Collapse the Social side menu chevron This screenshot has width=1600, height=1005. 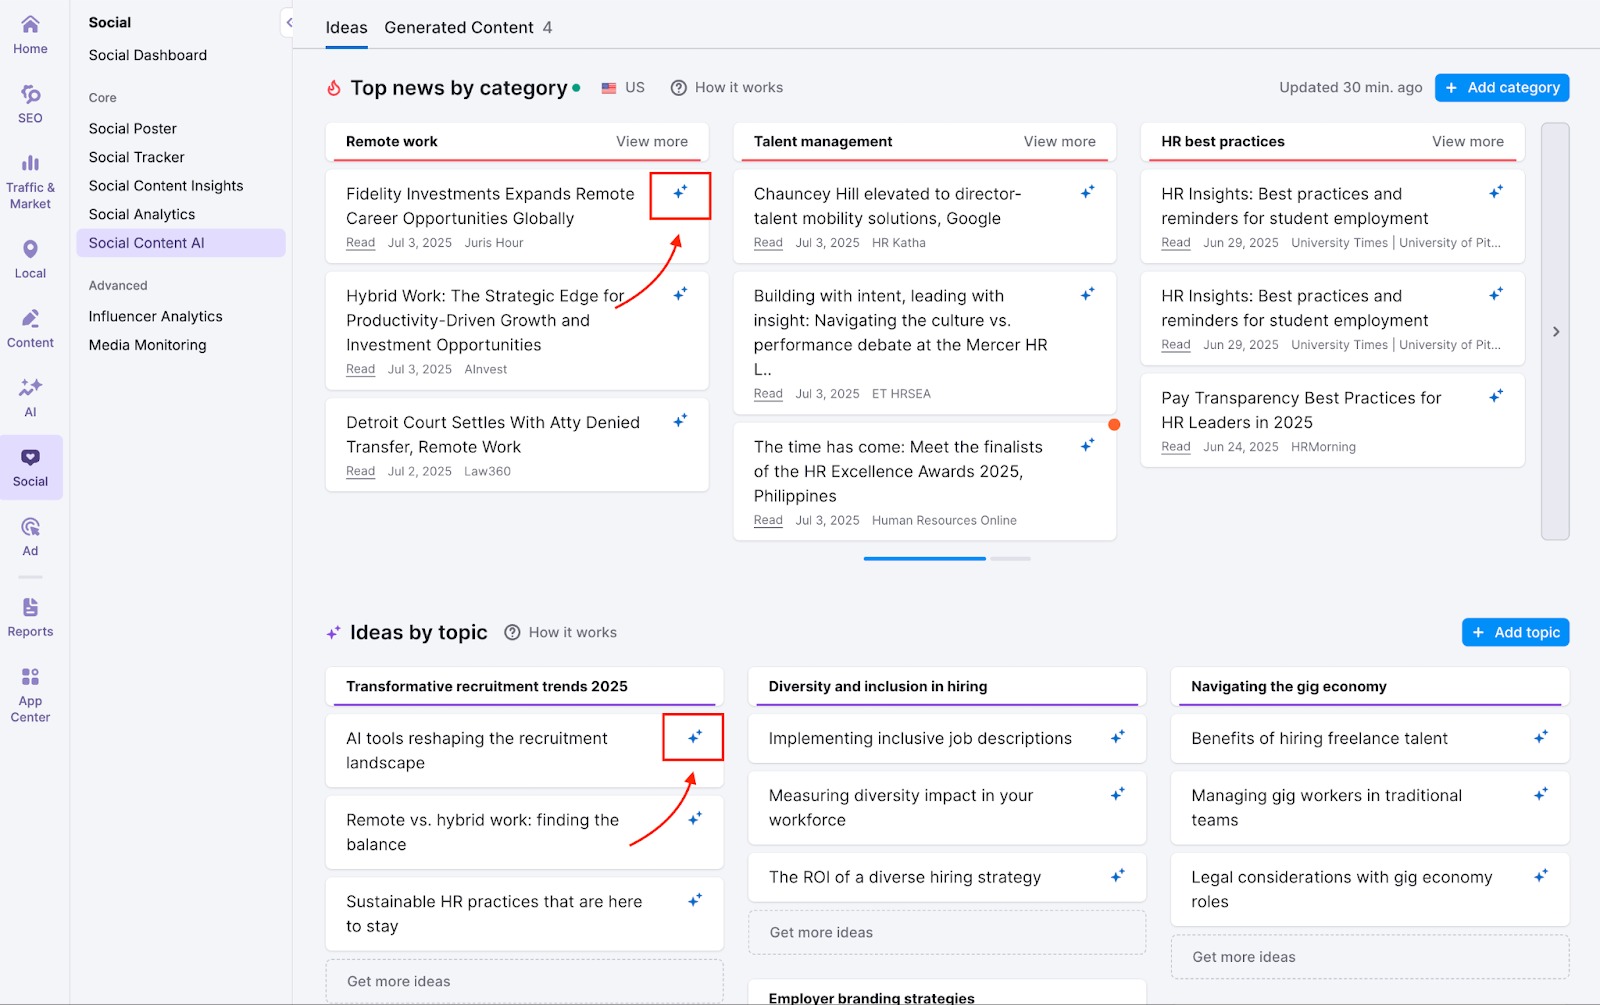tap(289, 22)
